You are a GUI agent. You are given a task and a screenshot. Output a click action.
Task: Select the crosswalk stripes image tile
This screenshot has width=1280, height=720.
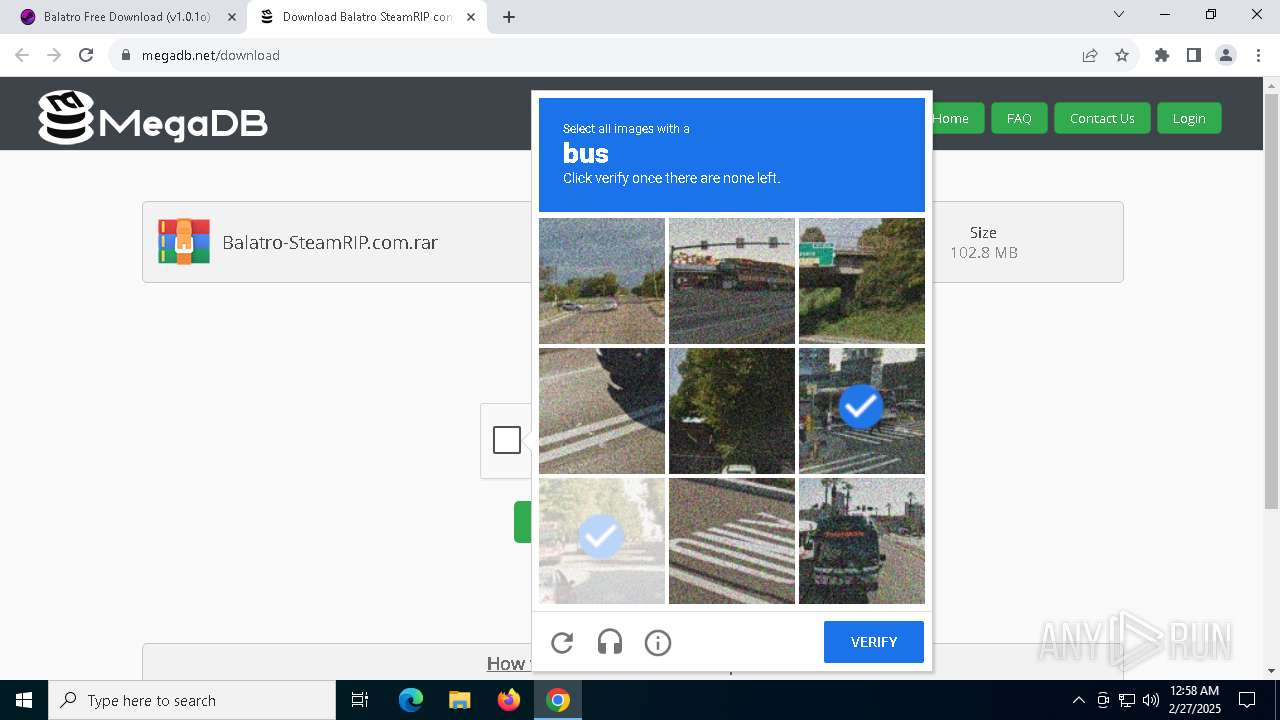(x=732, y=541)
